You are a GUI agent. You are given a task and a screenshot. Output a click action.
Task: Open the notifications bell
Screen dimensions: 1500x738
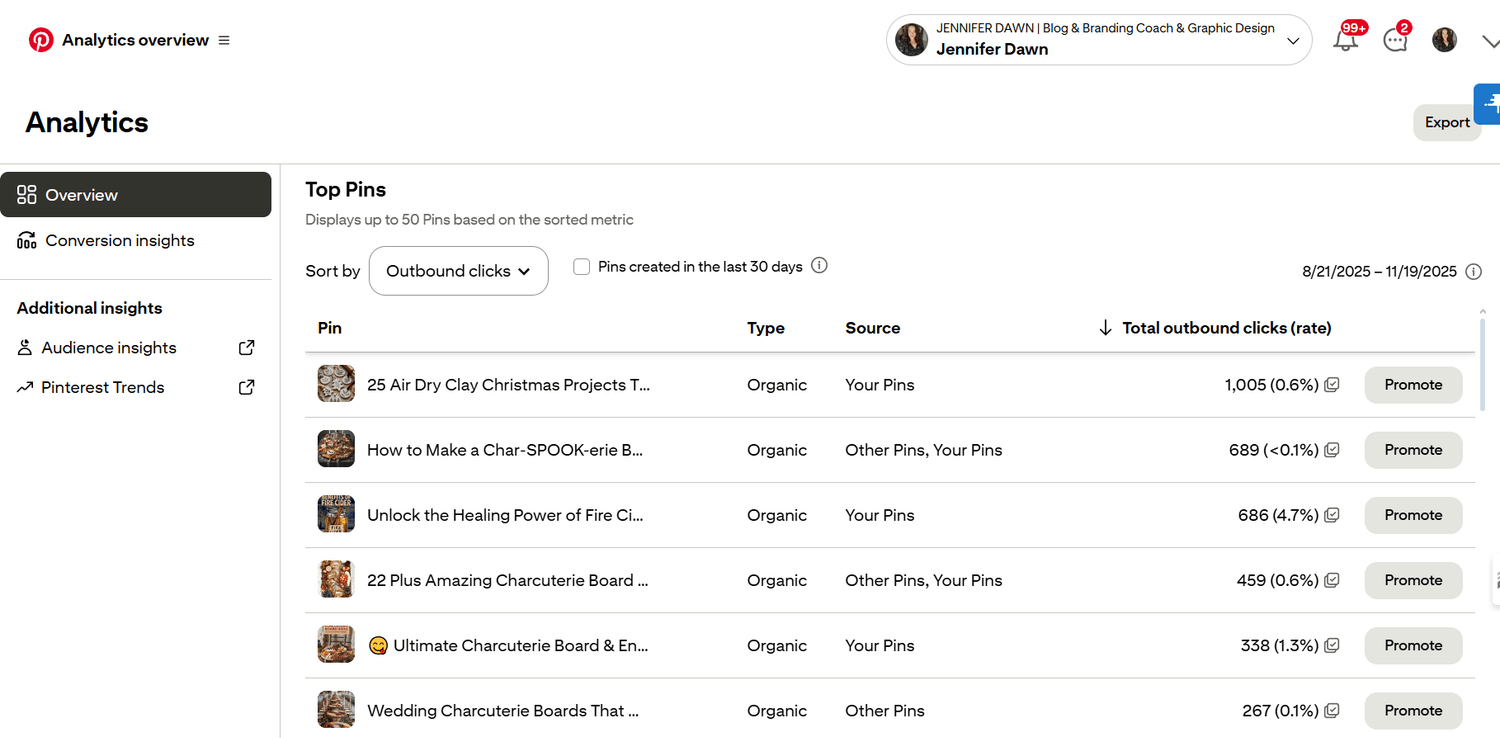pyautogui.click(x=1346, y=40)
